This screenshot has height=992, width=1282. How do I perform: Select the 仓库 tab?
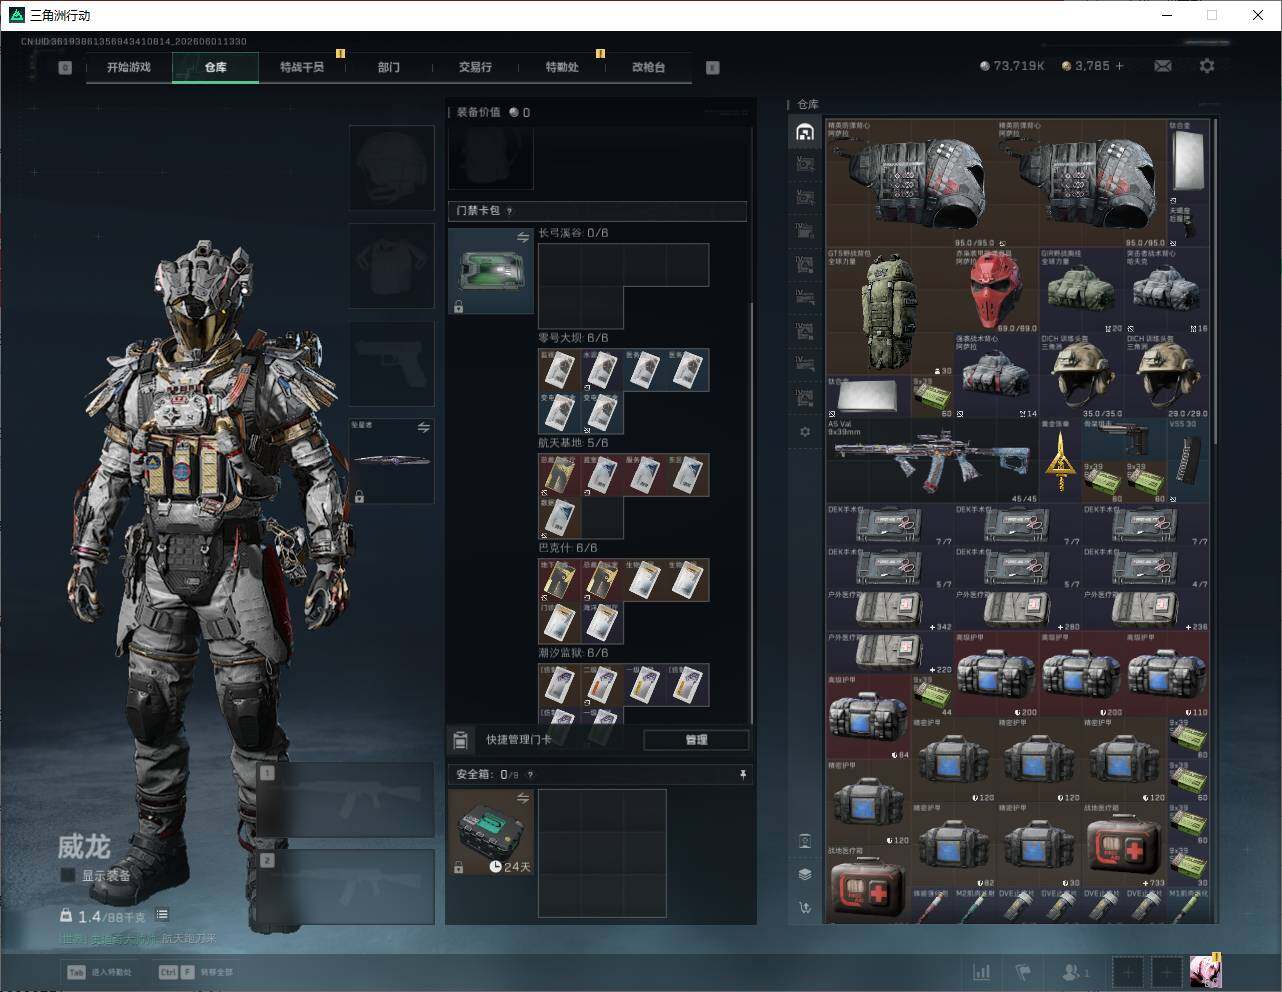pos(215,67)
